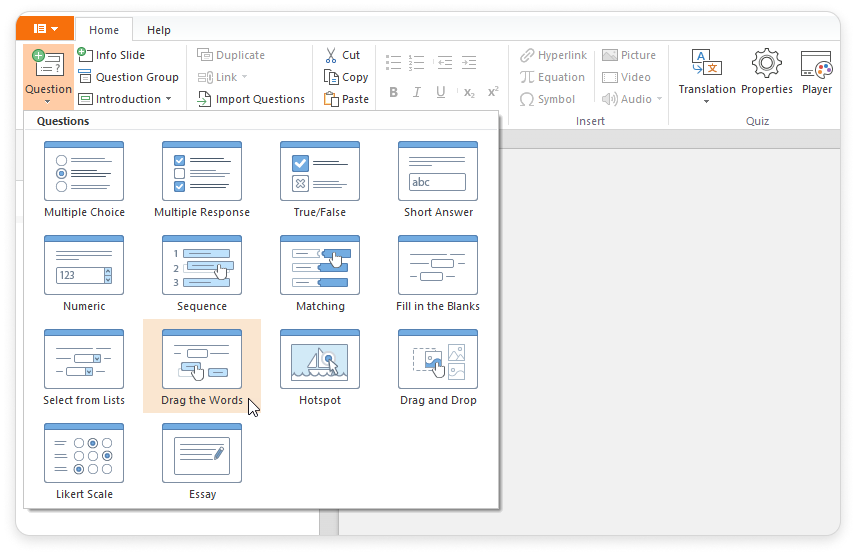Paste from clipboard
The width and height of the screenshot is (856, 555).
346,99
